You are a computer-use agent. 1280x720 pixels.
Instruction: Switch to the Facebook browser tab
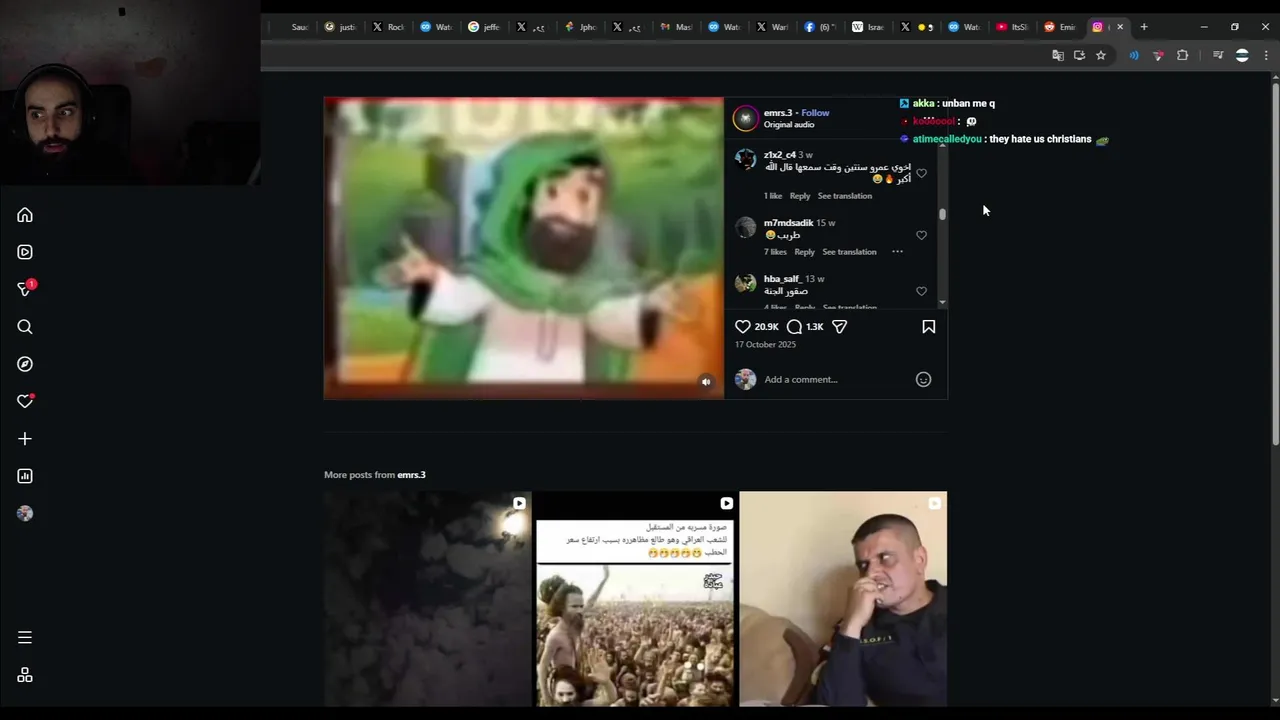pyautogui.click(x=820, y=27)
